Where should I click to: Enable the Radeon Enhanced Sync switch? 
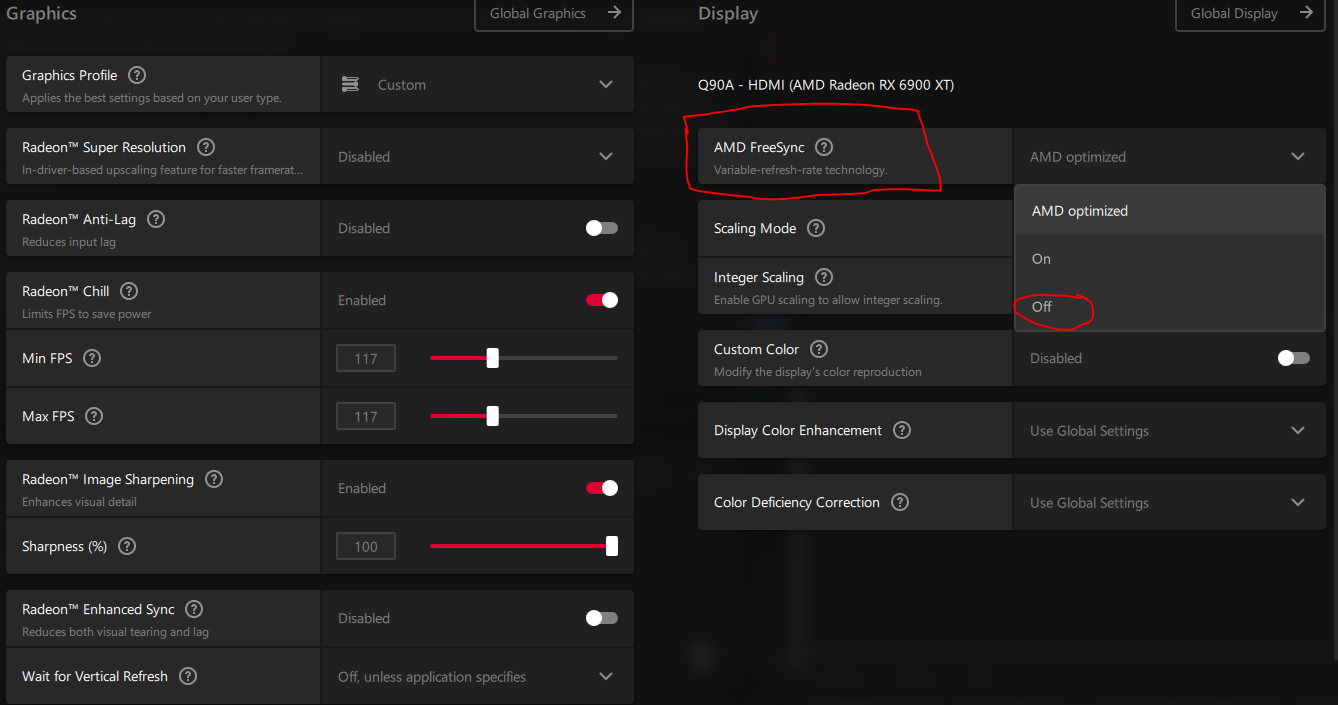[x=602, y=618]
